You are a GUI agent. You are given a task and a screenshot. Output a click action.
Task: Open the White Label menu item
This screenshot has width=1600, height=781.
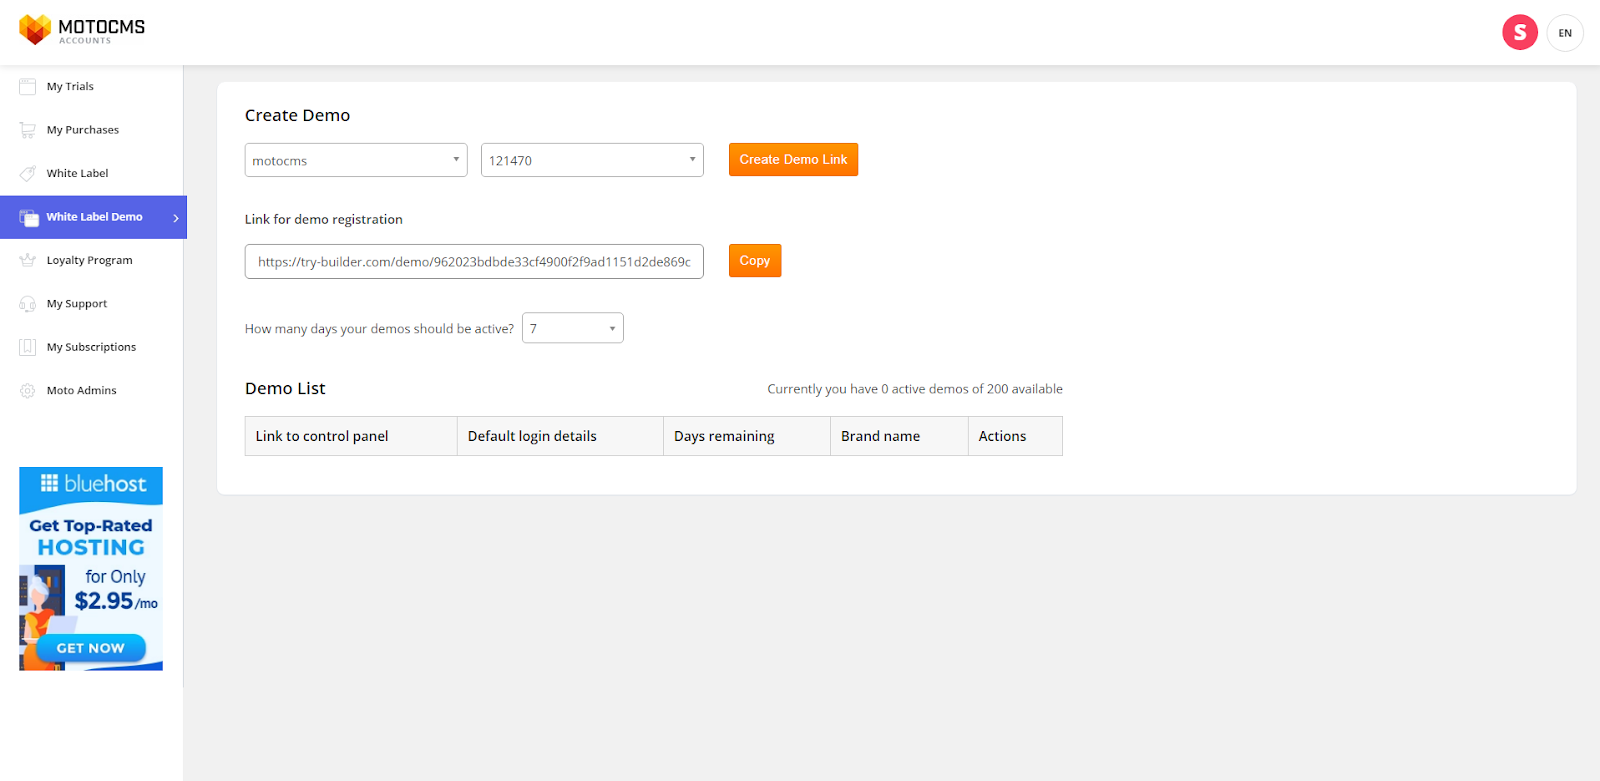coord(77,173)
